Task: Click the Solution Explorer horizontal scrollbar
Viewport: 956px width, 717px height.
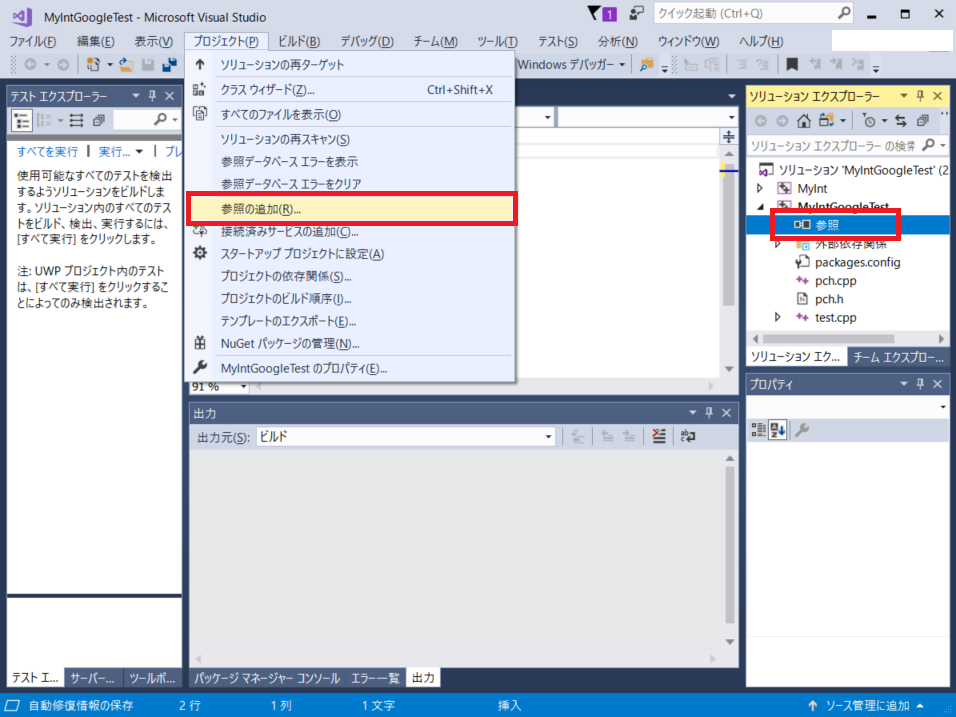Action: click(829, 338)
